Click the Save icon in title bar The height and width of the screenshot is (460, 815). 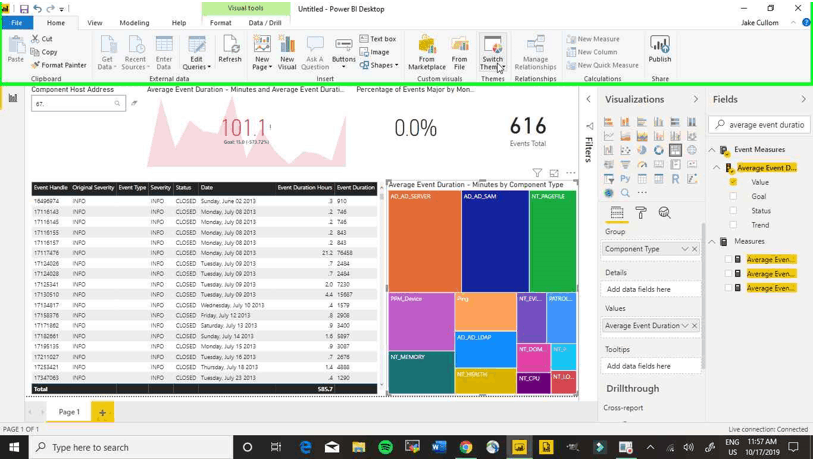click(x=24, y=9)
